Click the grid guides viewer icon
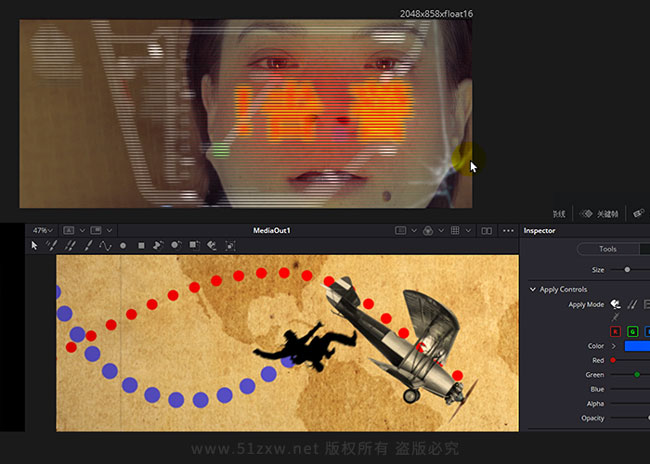The image size is (650, 464). [455, 231]
